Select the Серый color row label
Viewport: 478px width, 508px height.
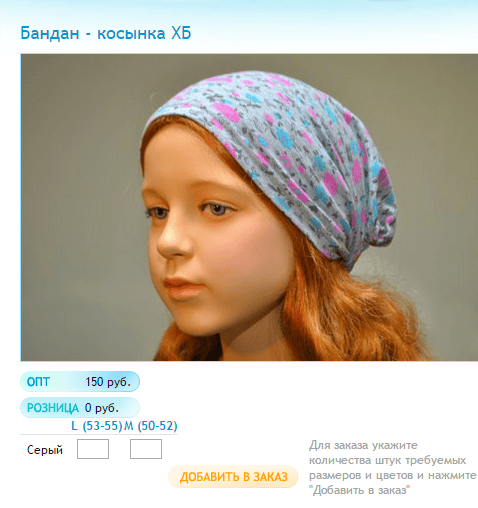point(45,450)
